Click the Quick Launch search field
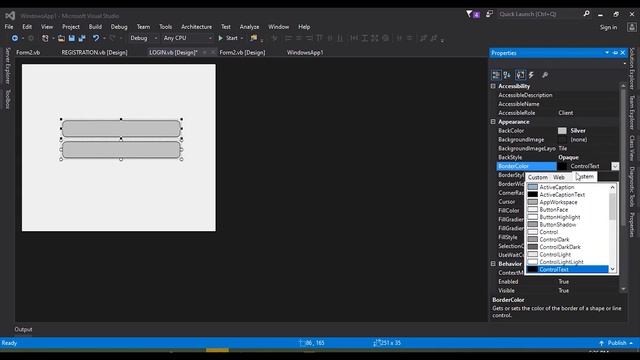Screen dimensions: 640x360 [x=539, y=14]
